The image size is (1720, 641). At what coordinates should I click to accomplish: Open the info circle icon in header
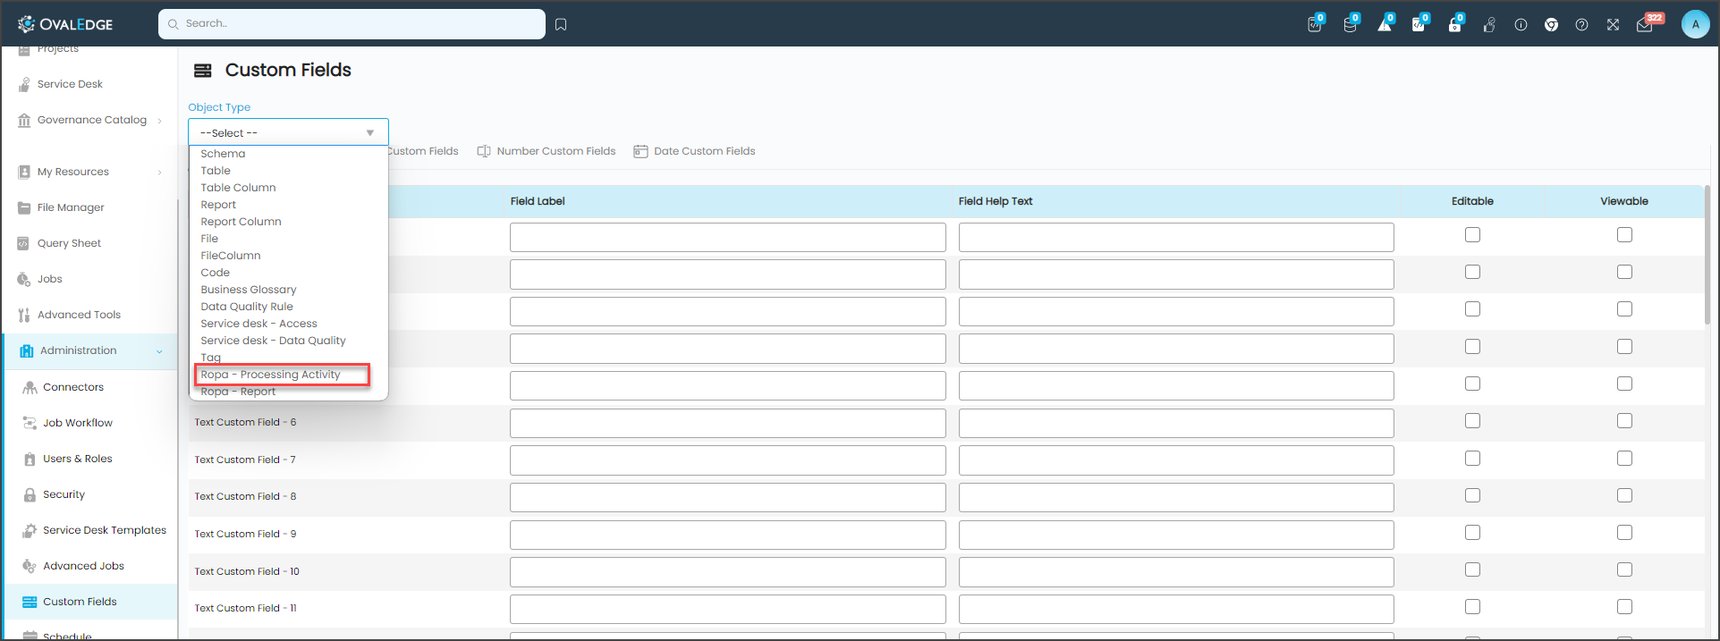[x=1520, y=25]
